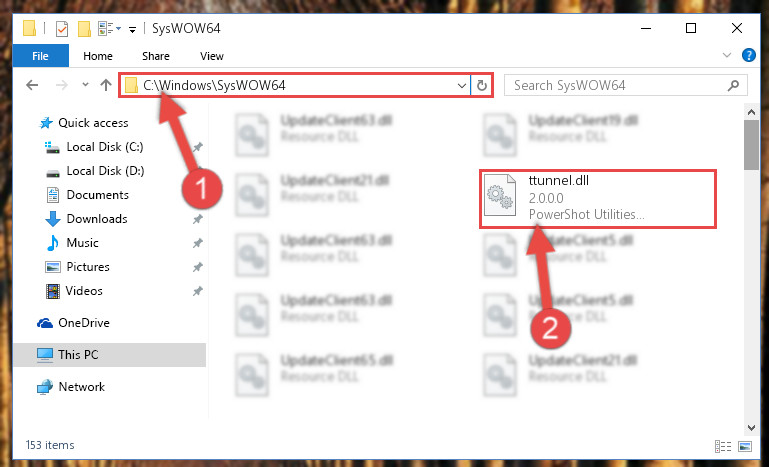Switch to large icons view

(745, 446)
